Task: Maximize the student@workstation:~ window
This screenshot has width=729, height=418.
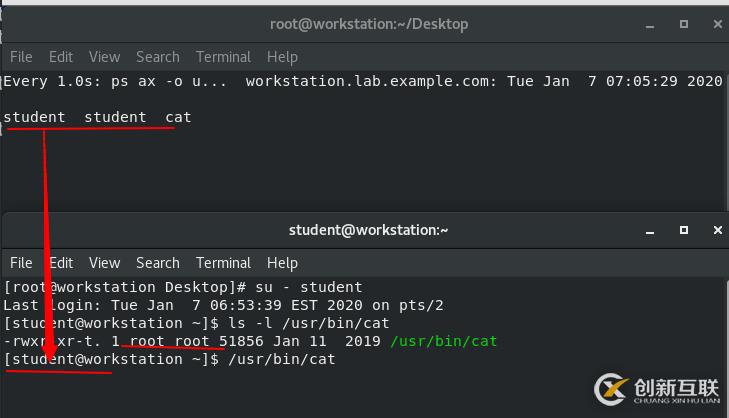Action: point(684,230)
